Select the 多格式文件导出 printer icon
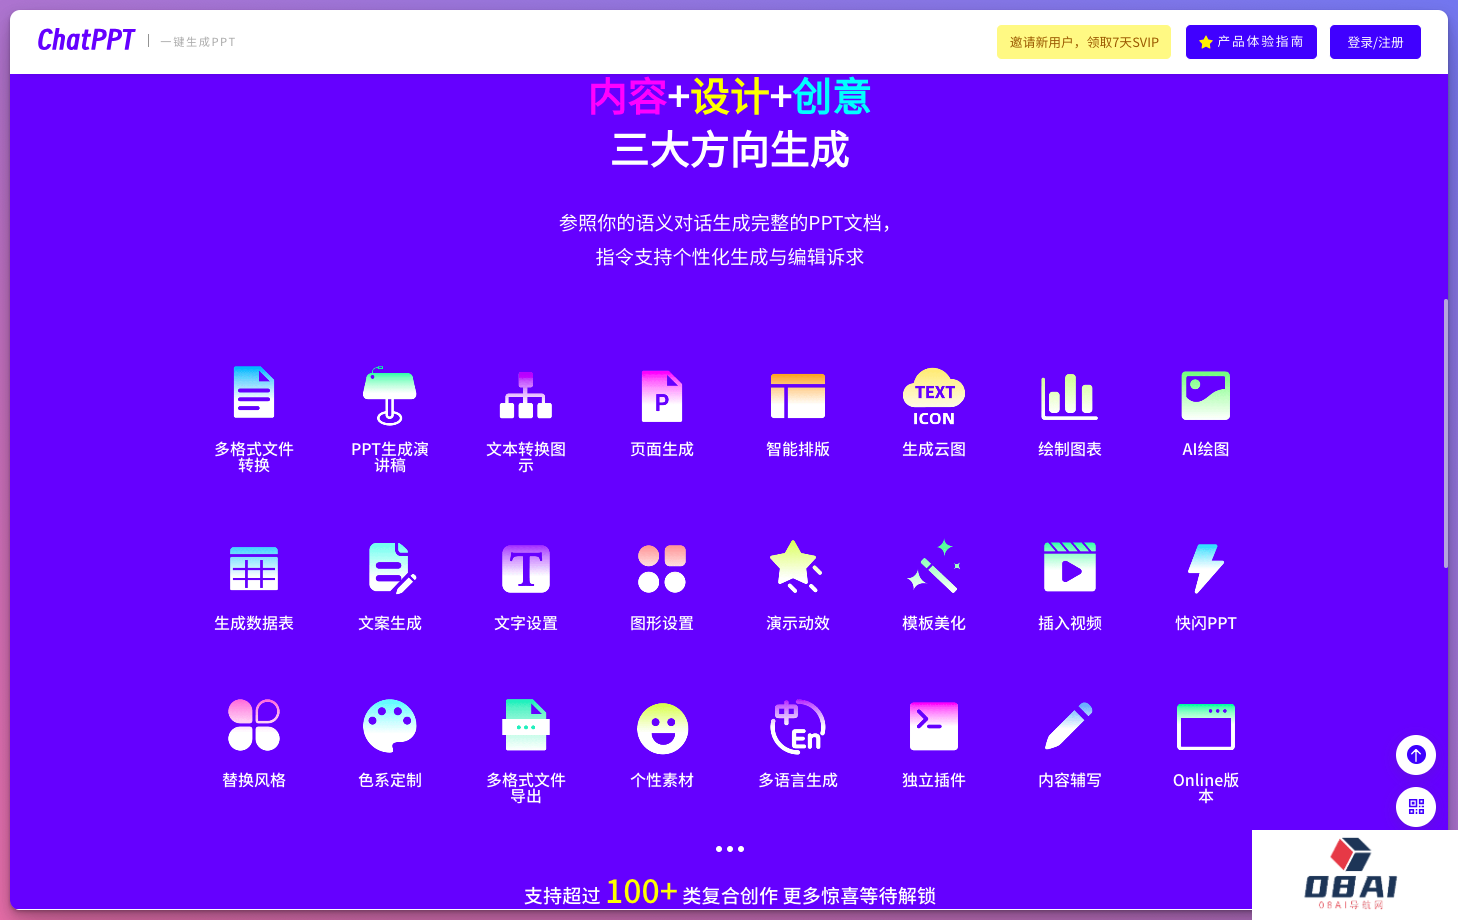 point(526,725)
